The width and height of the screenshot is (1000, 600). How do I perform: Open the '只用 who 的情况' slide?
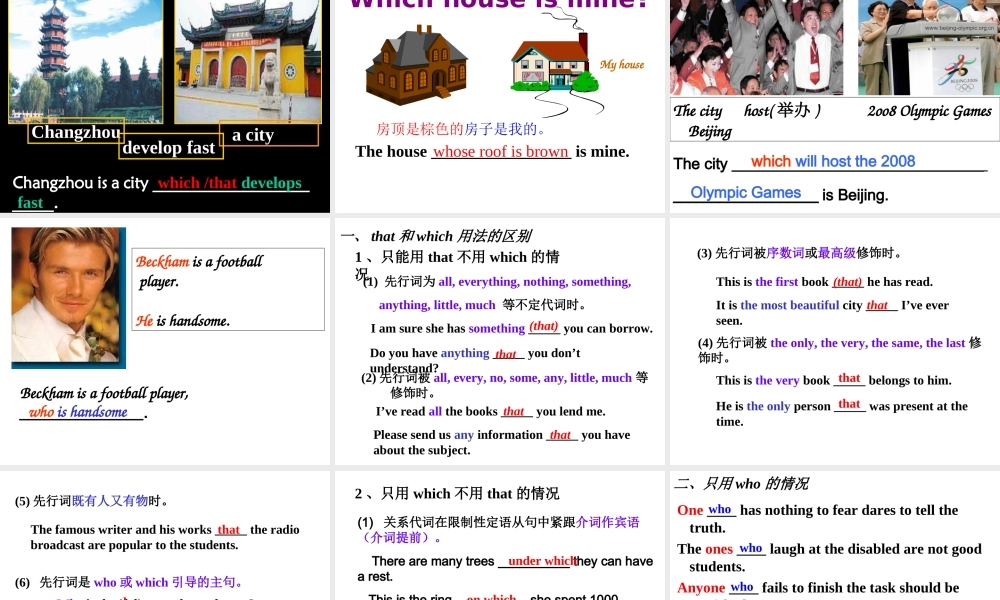click(x=835, y=536)
